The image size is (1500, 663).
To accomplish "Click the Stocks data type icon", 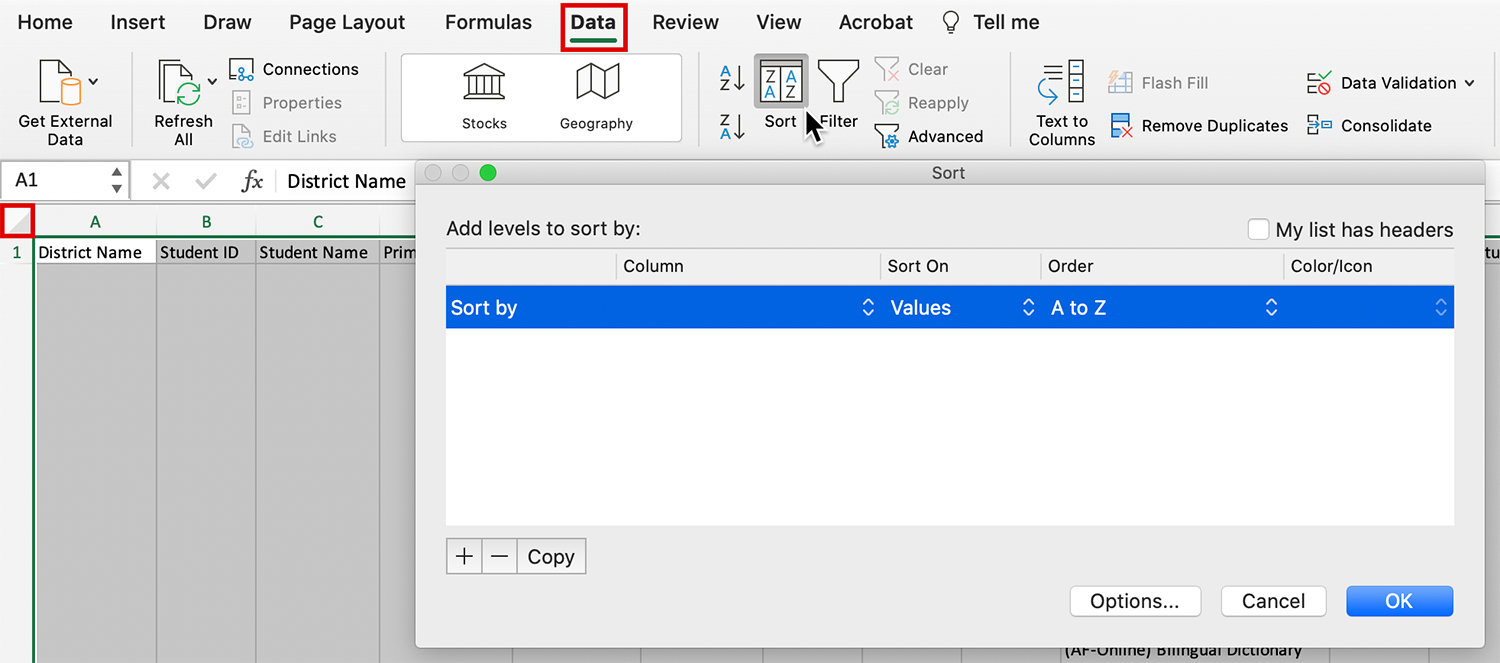I will click(484, 83).
